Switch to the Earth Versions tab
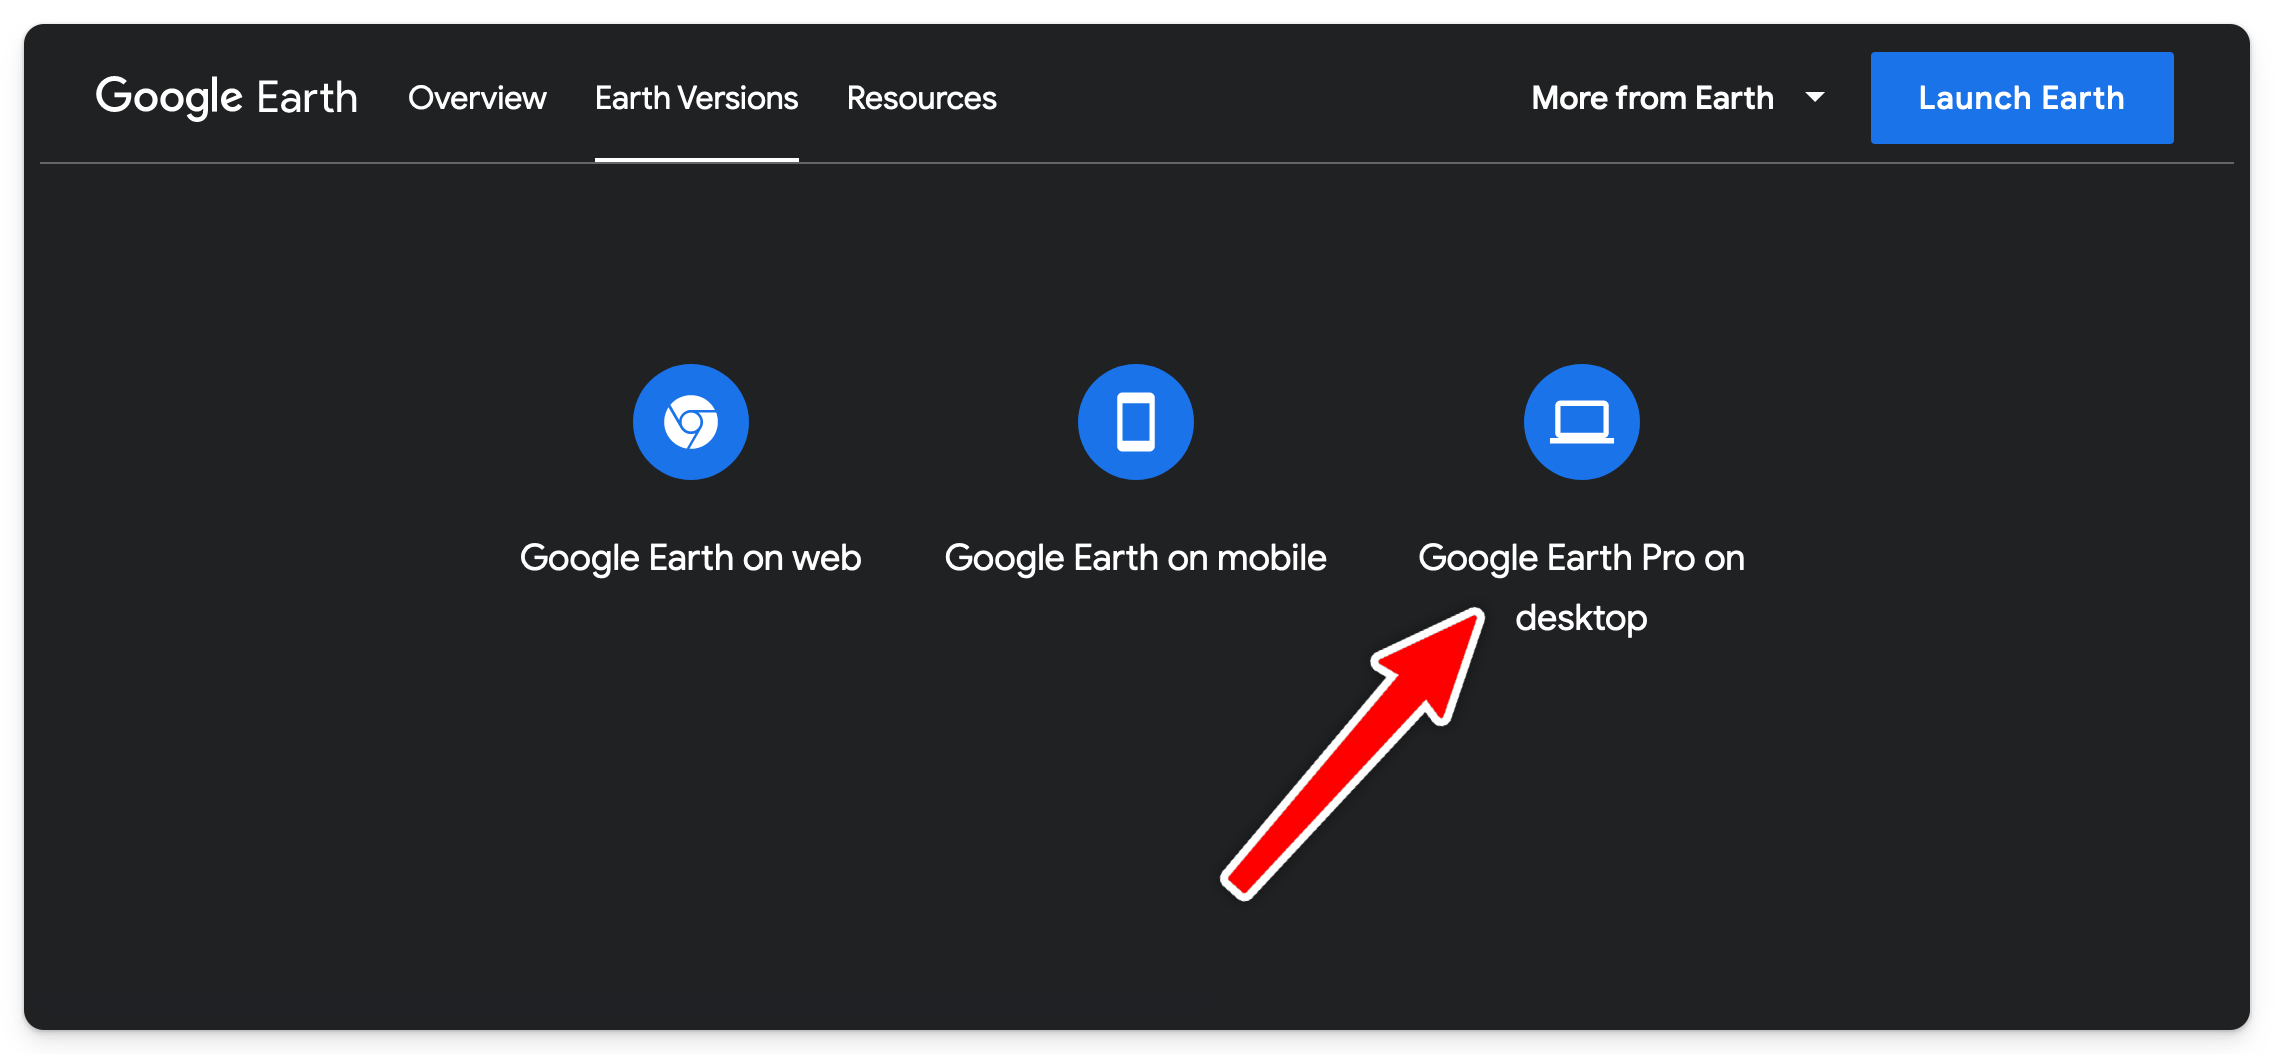The height and width of the screenshot is (1054, 2274). (695, 97)
